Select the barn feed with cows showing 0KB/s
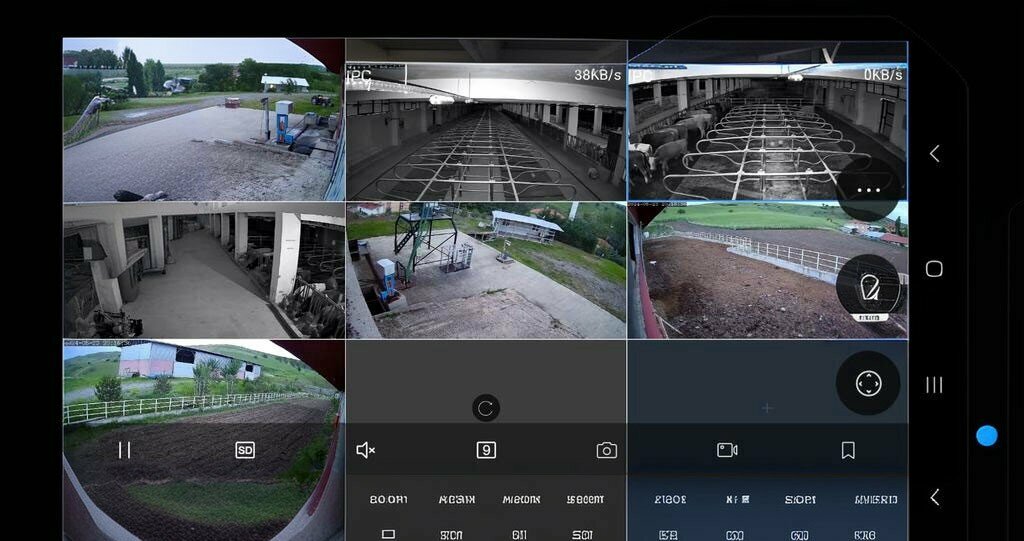Image resolution: width=1024 pixels, height=541 pixels. click(767, 120)
